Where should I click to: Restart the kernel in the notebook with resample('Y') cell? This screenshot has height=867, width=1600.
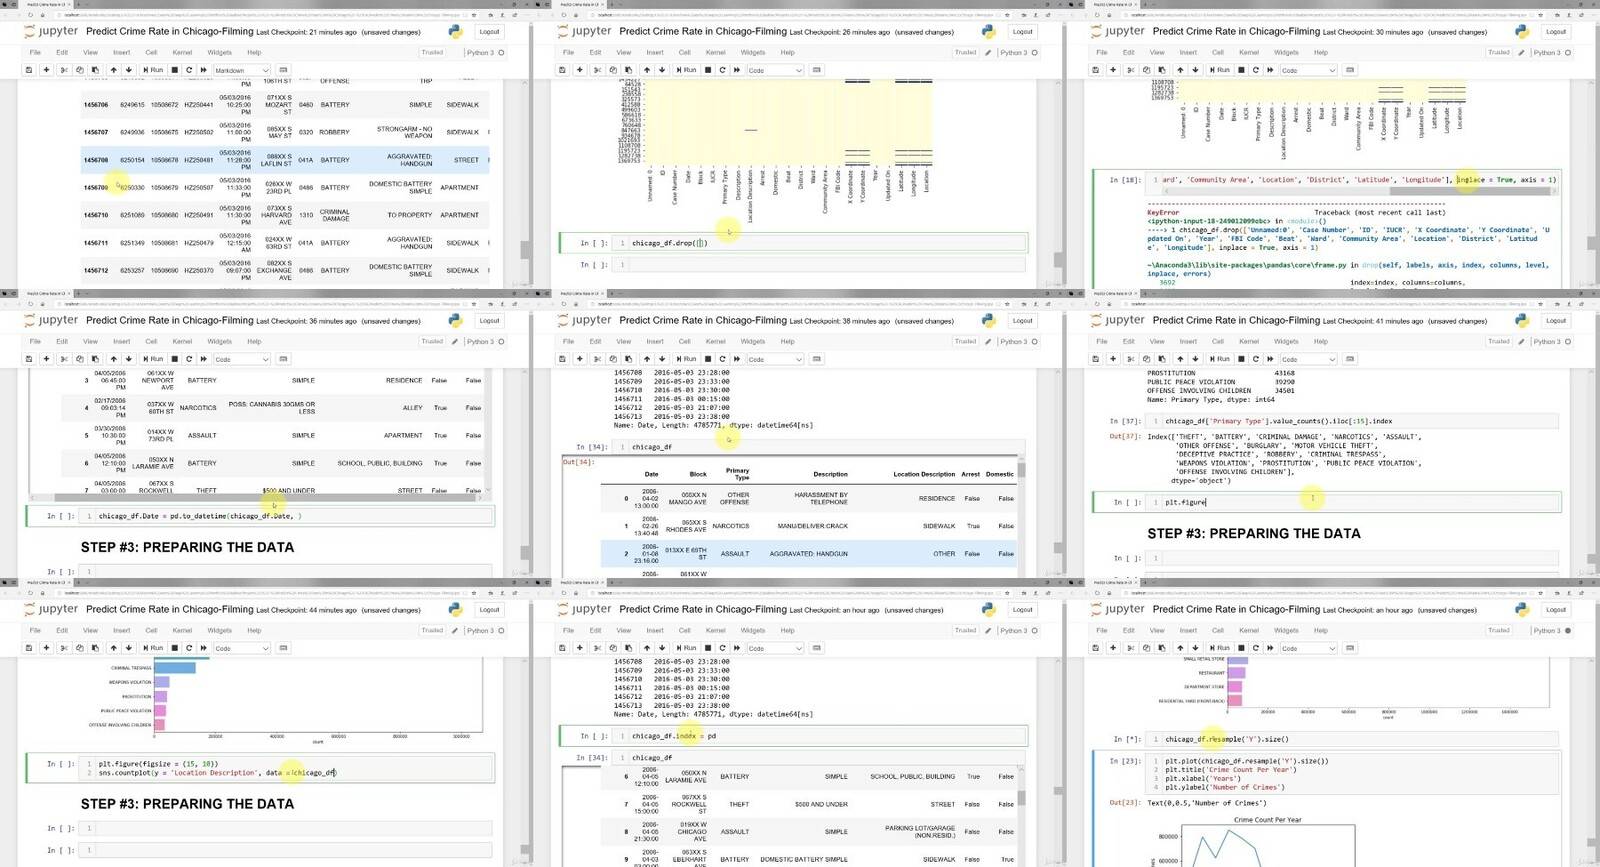tap(1255, 648)
